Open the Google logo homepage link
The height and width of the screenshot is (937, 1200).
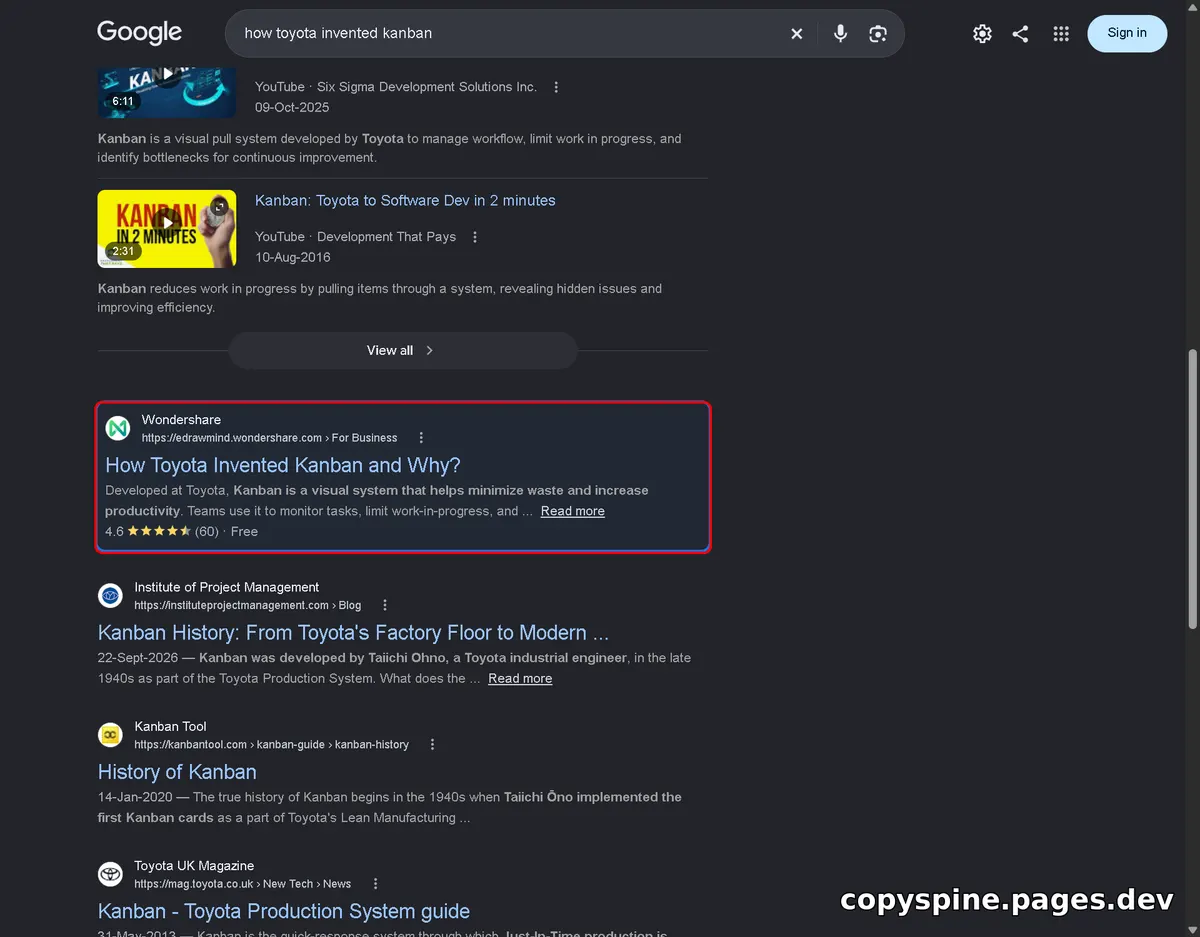pos(139,32)
